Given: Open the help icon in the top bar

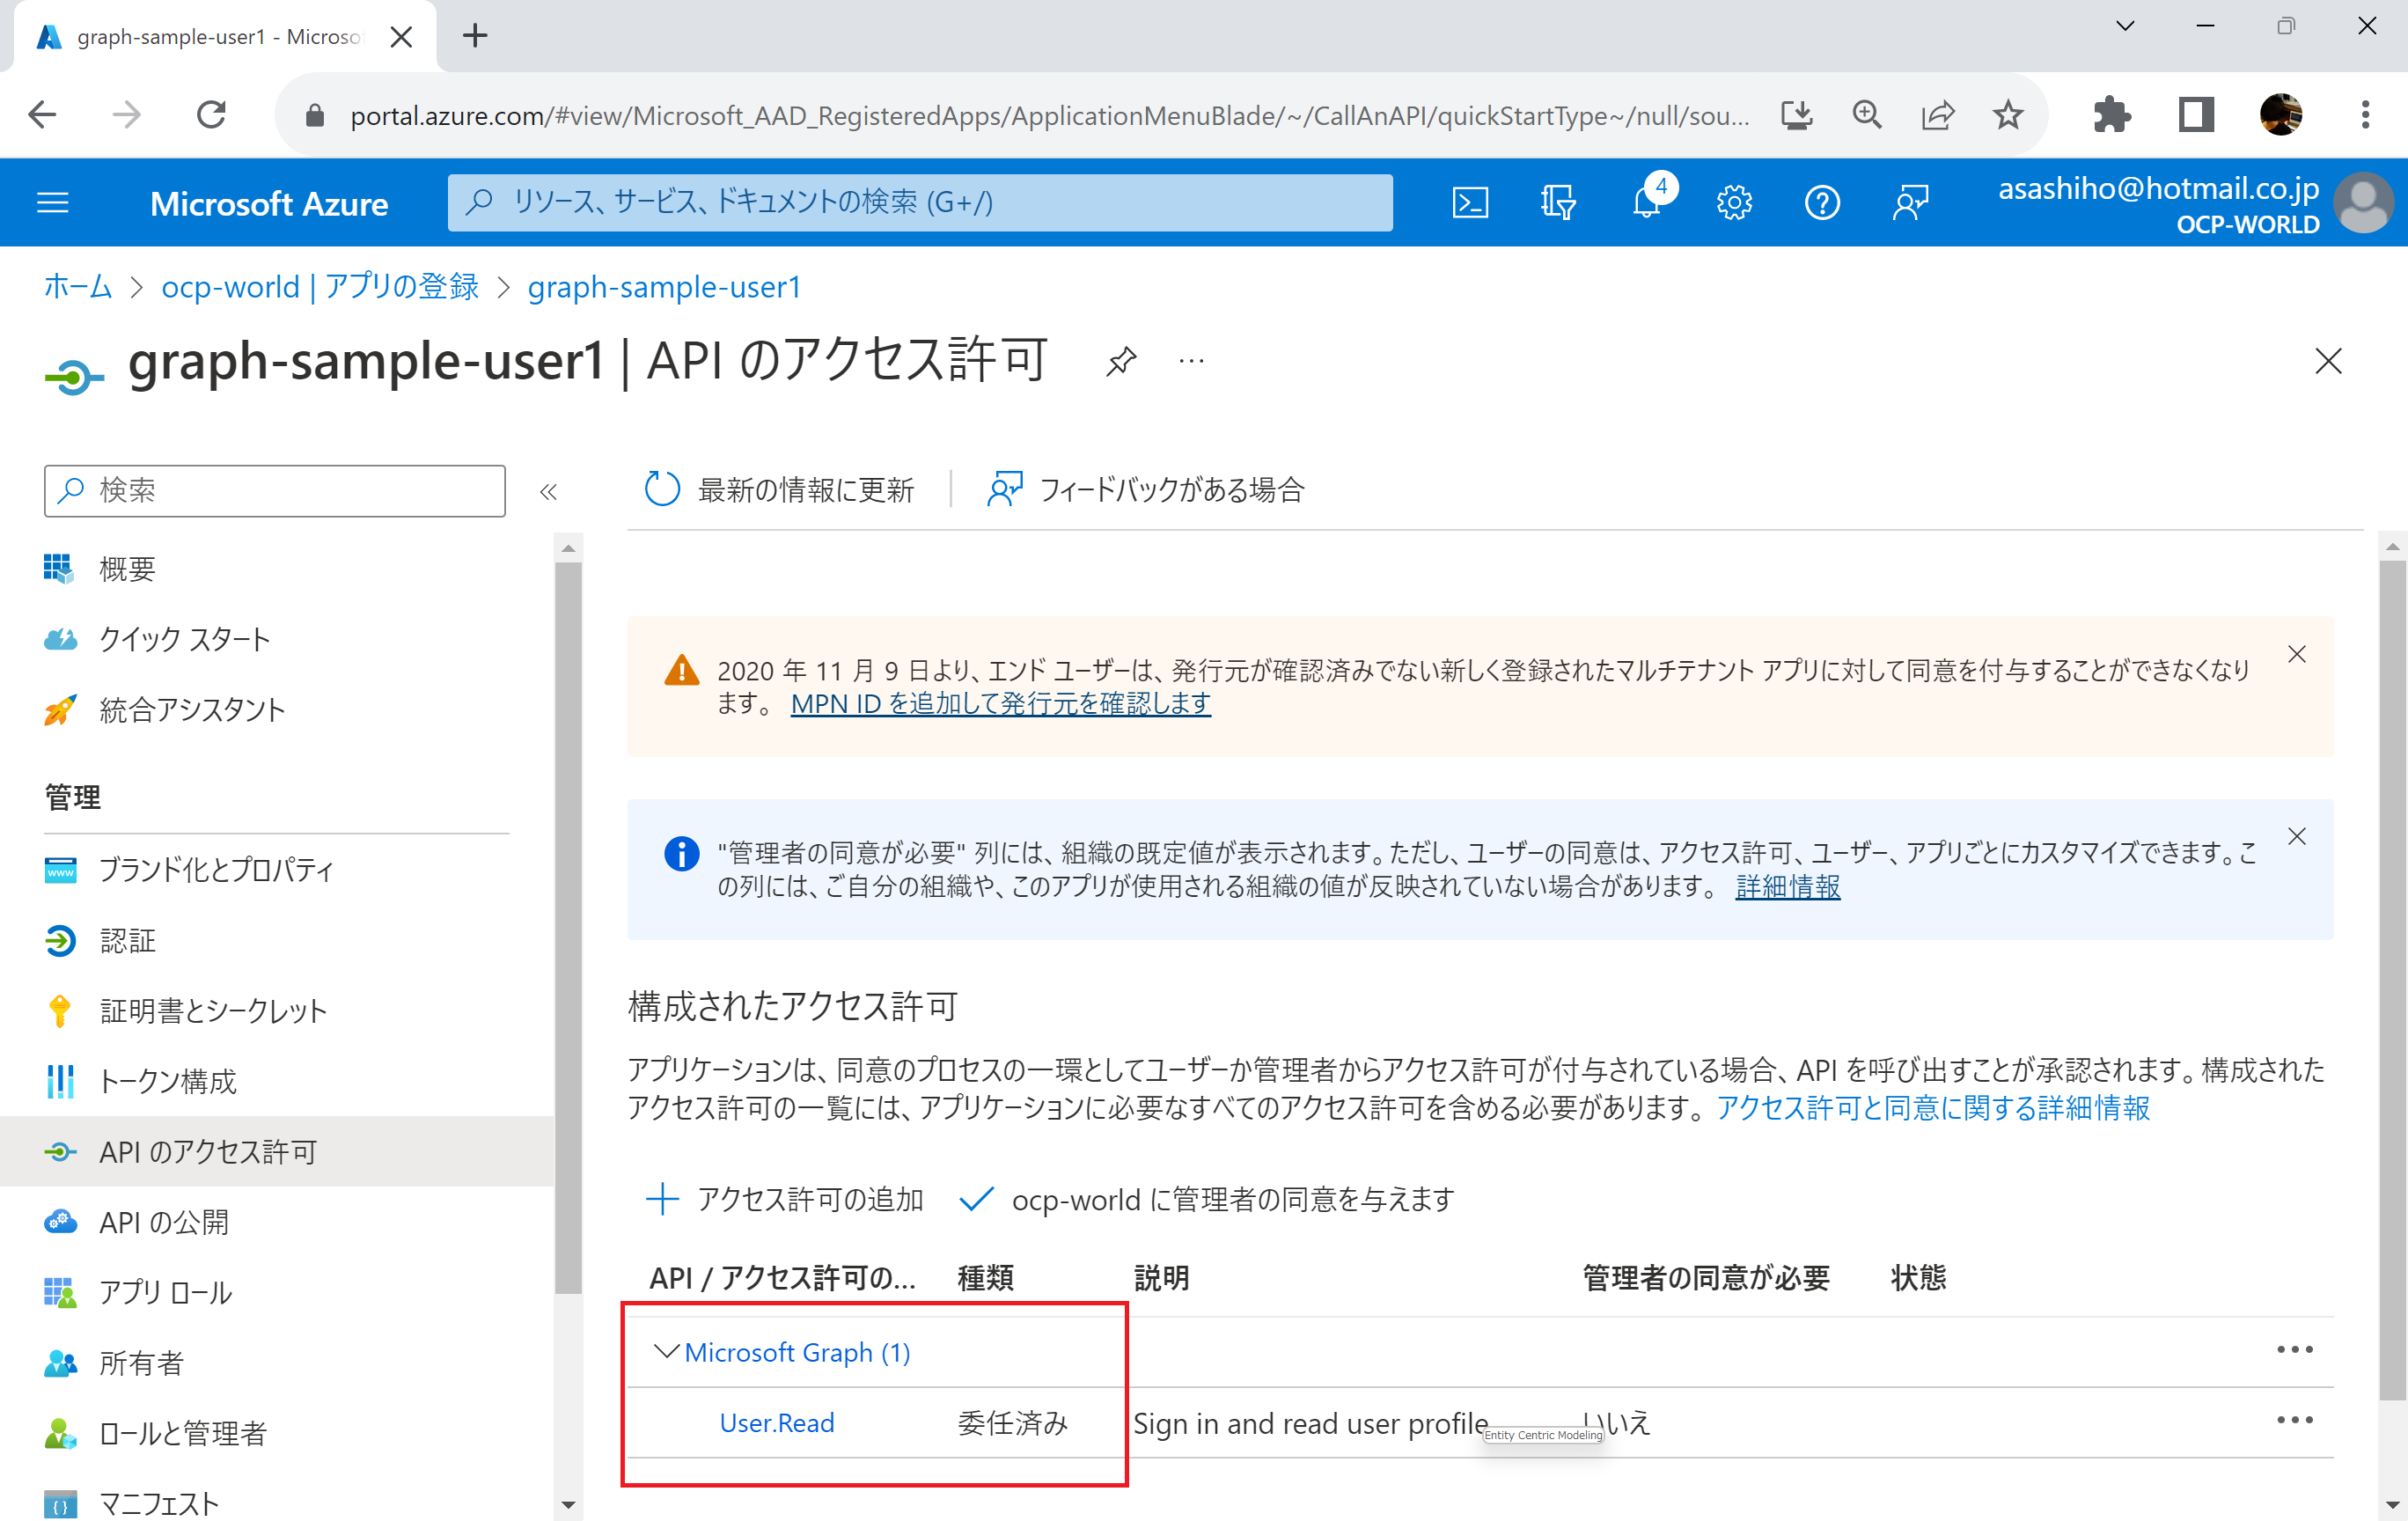Looking at the screenshot, I should 1822,202.
